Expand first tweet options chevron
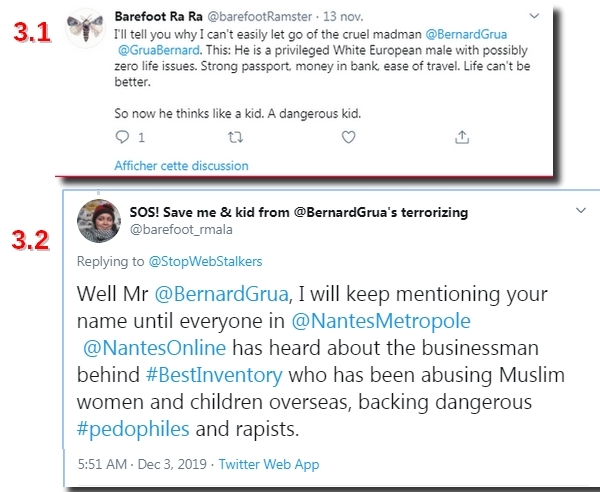 coord(533,16)
